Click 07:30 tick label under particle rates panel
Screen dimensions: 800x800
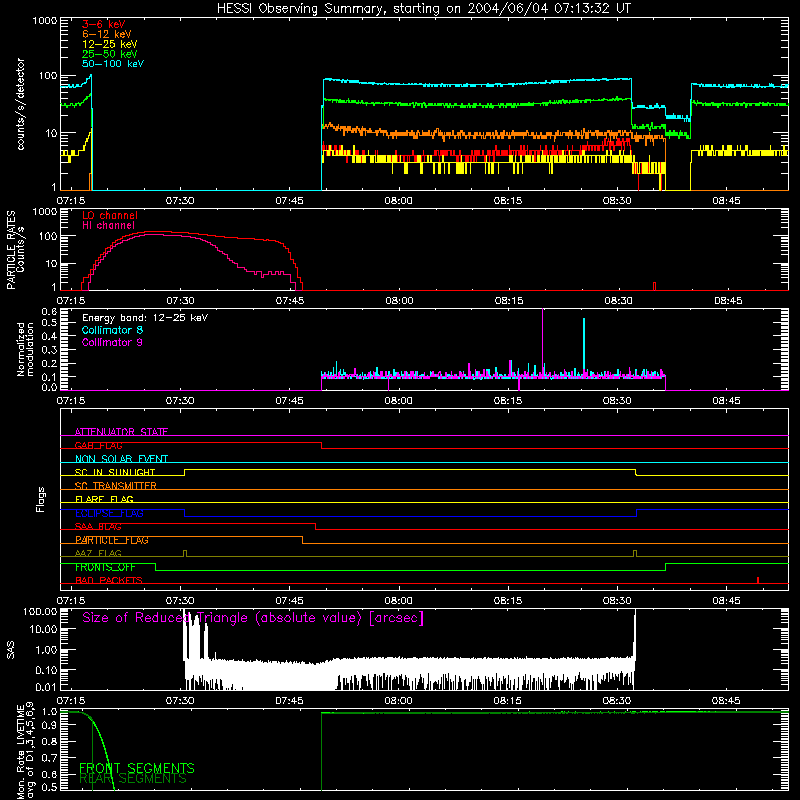(x=180, y=301)
